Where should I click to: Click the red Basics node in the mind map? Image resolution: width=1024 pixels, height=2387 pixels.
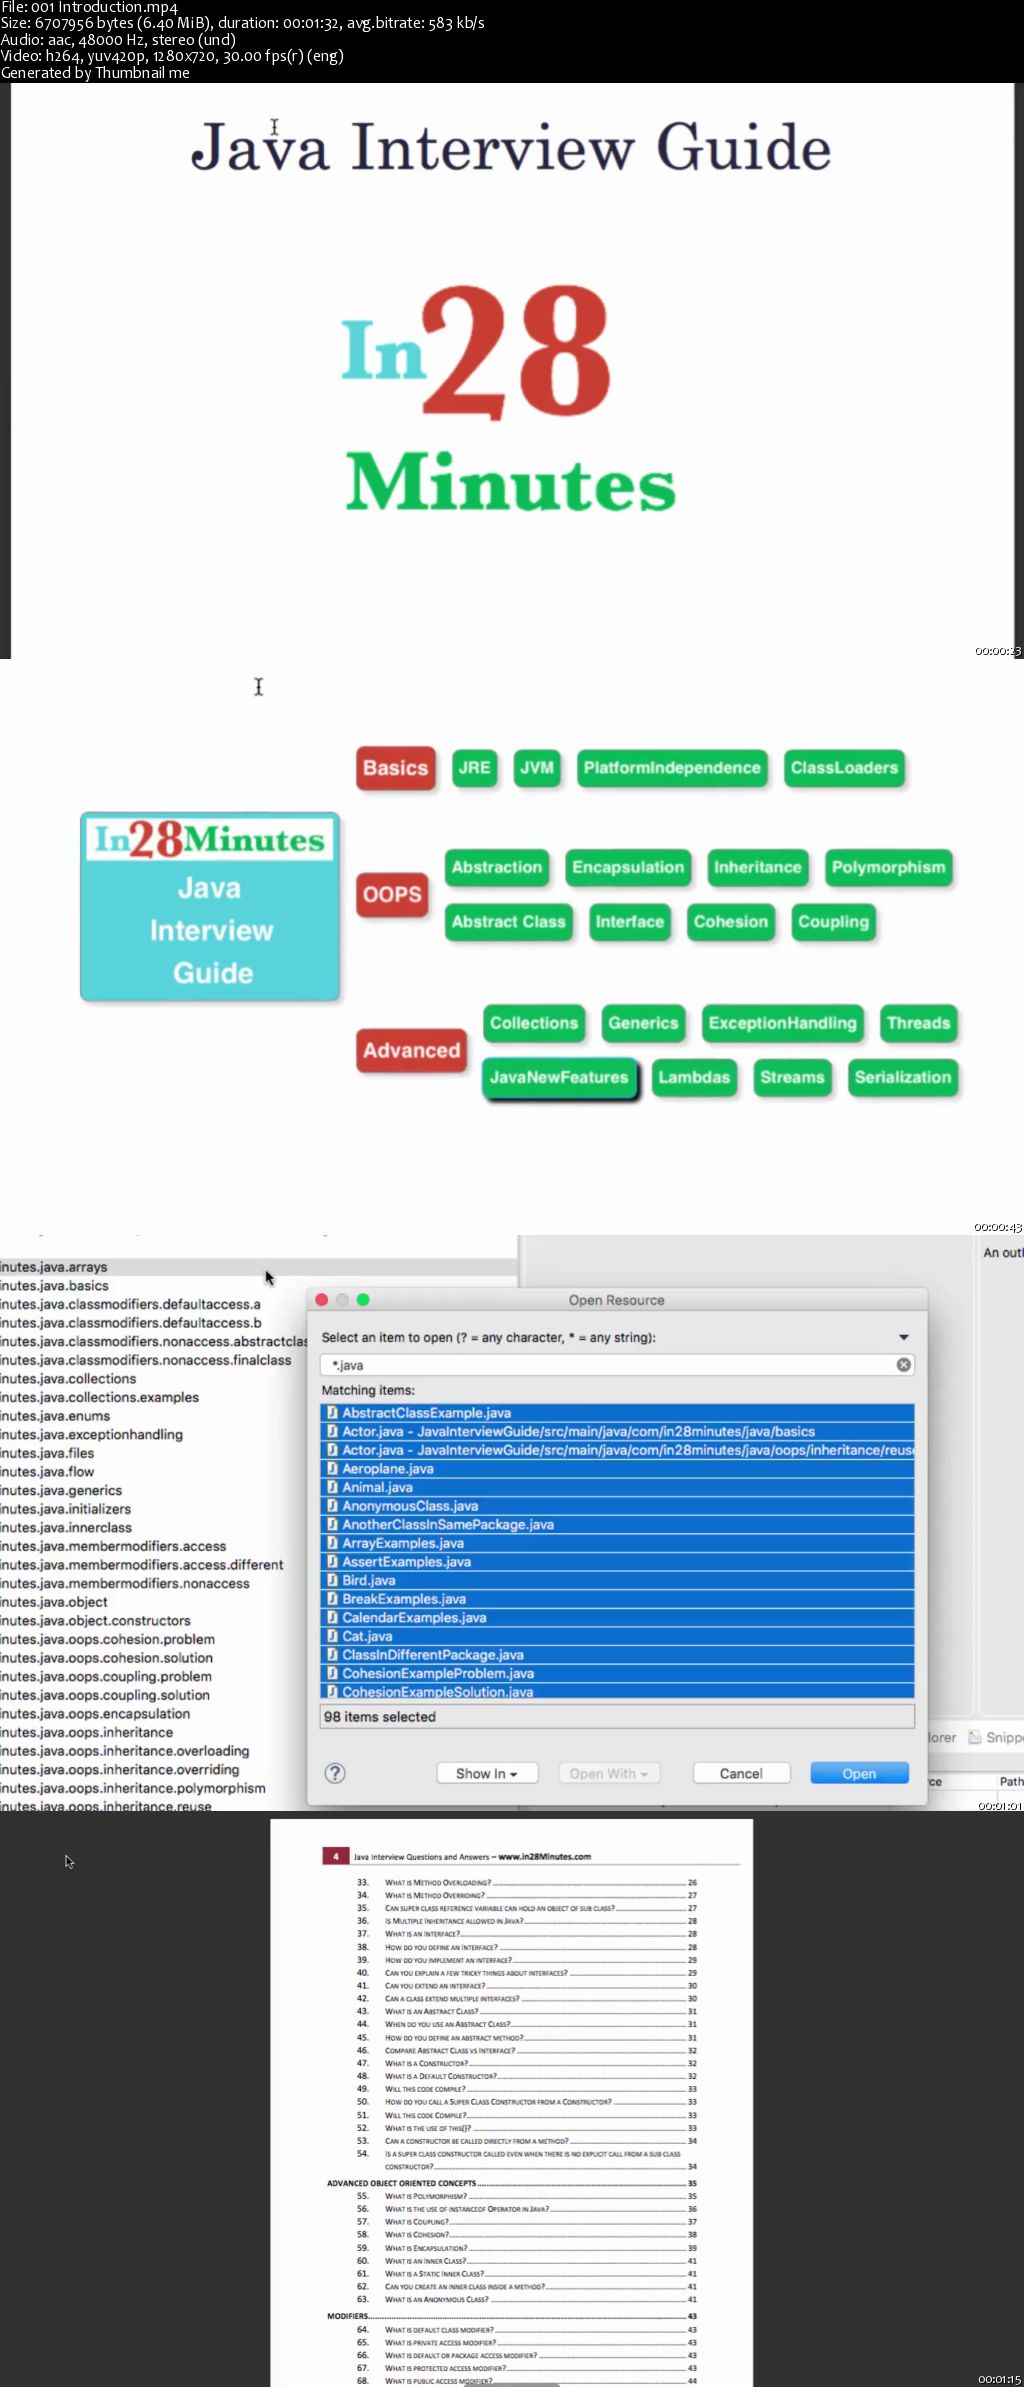tap(395, 768)
